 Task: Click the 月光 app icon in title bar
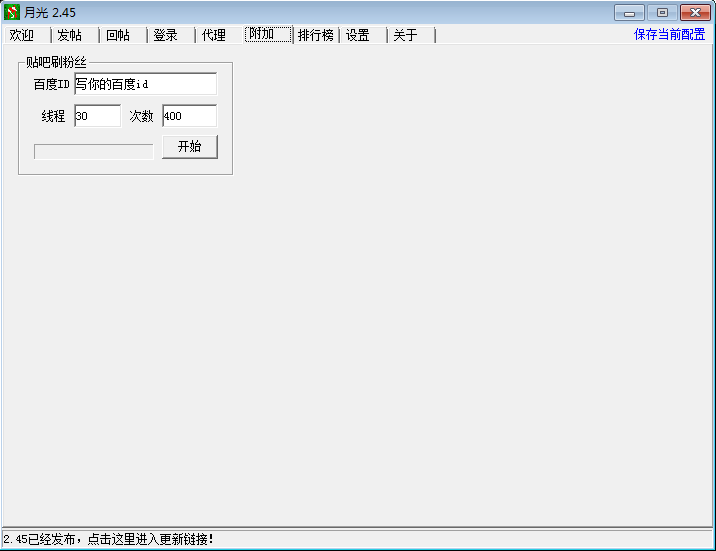coord(13,13)
